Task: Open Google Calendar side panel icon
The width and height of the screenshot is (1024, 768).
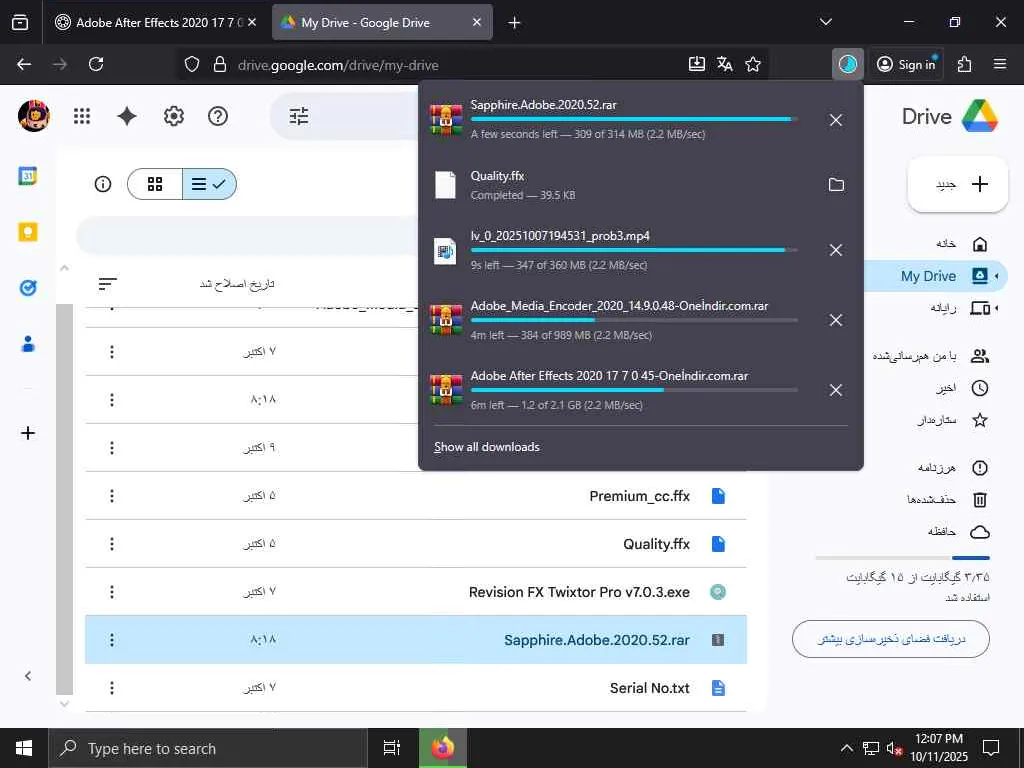Action: click(27, 176)
